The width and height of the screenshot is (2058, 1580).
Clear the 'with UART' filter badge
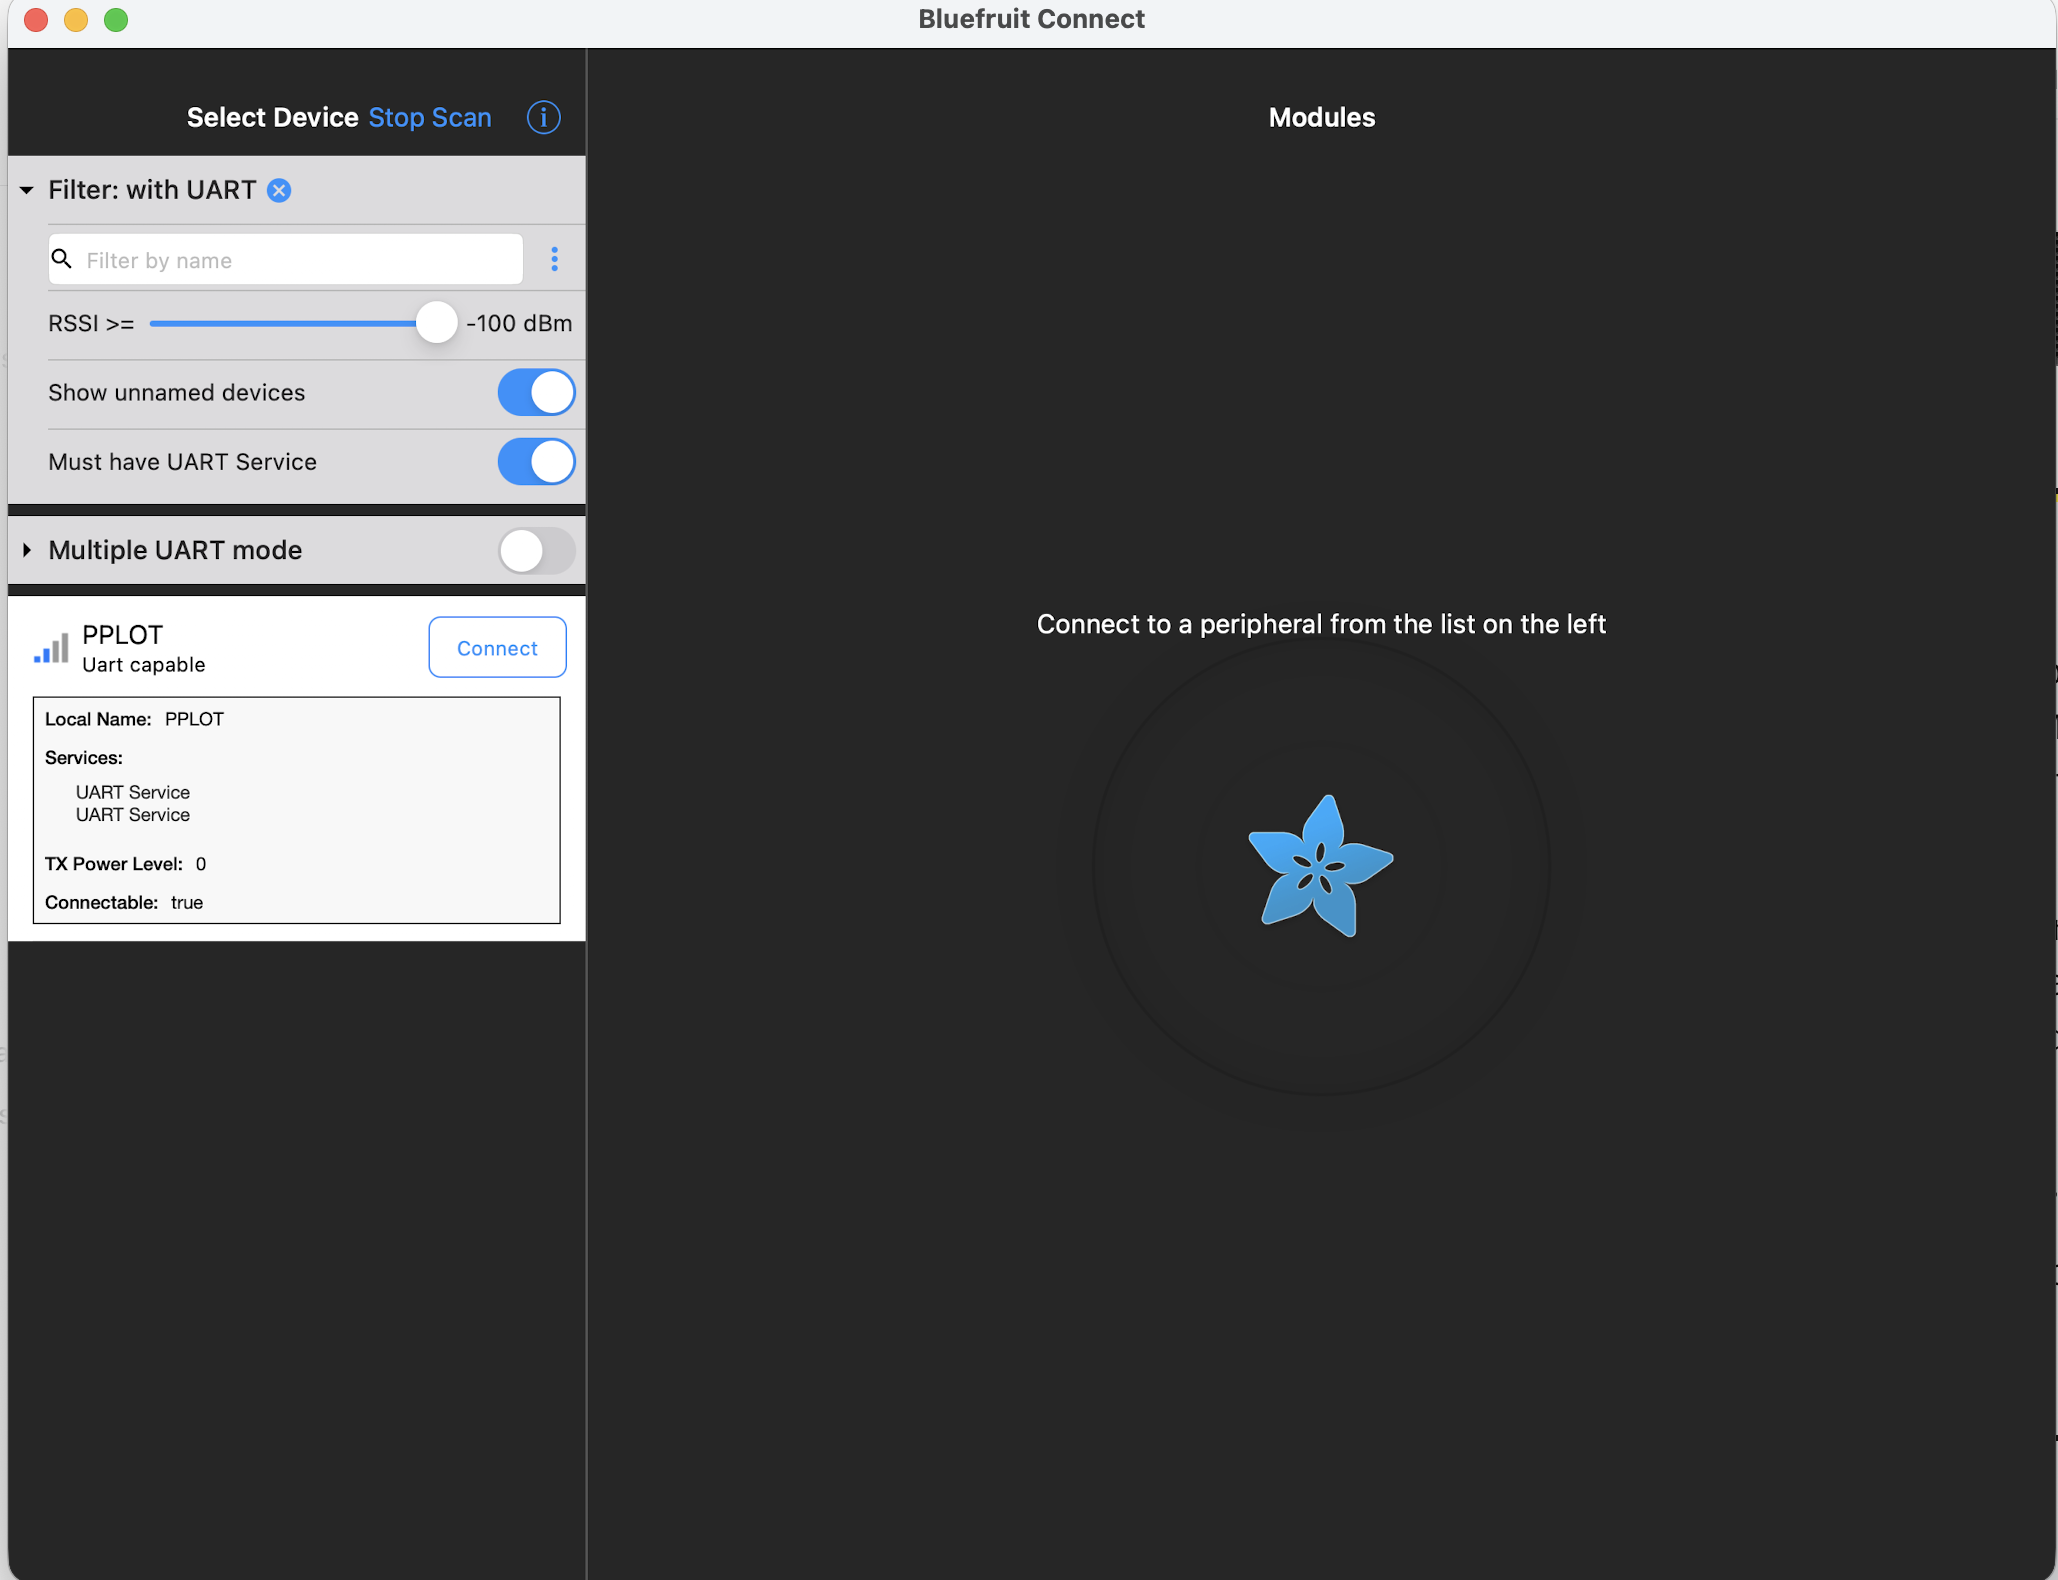tap(279, 190)
